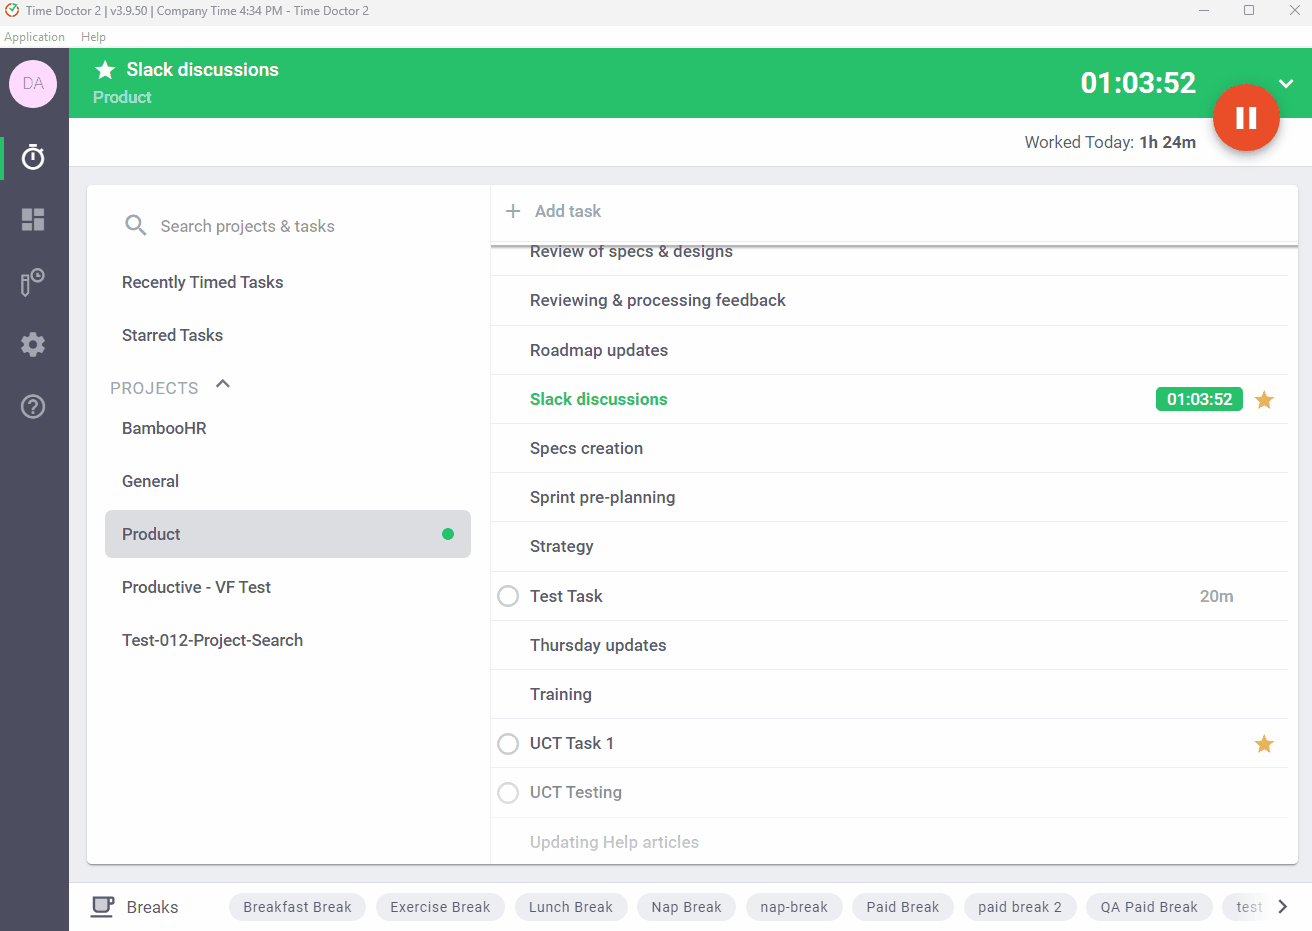The image size is (1312, 931).
Task: Open the timer view in sidebar
Action: [x=33, y=157]
